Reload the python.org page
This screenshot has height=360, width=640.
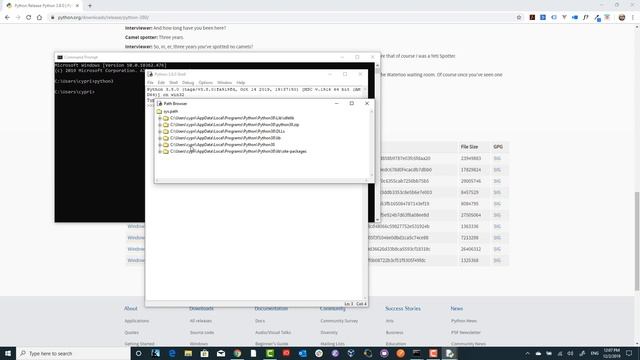pos(29,18)
